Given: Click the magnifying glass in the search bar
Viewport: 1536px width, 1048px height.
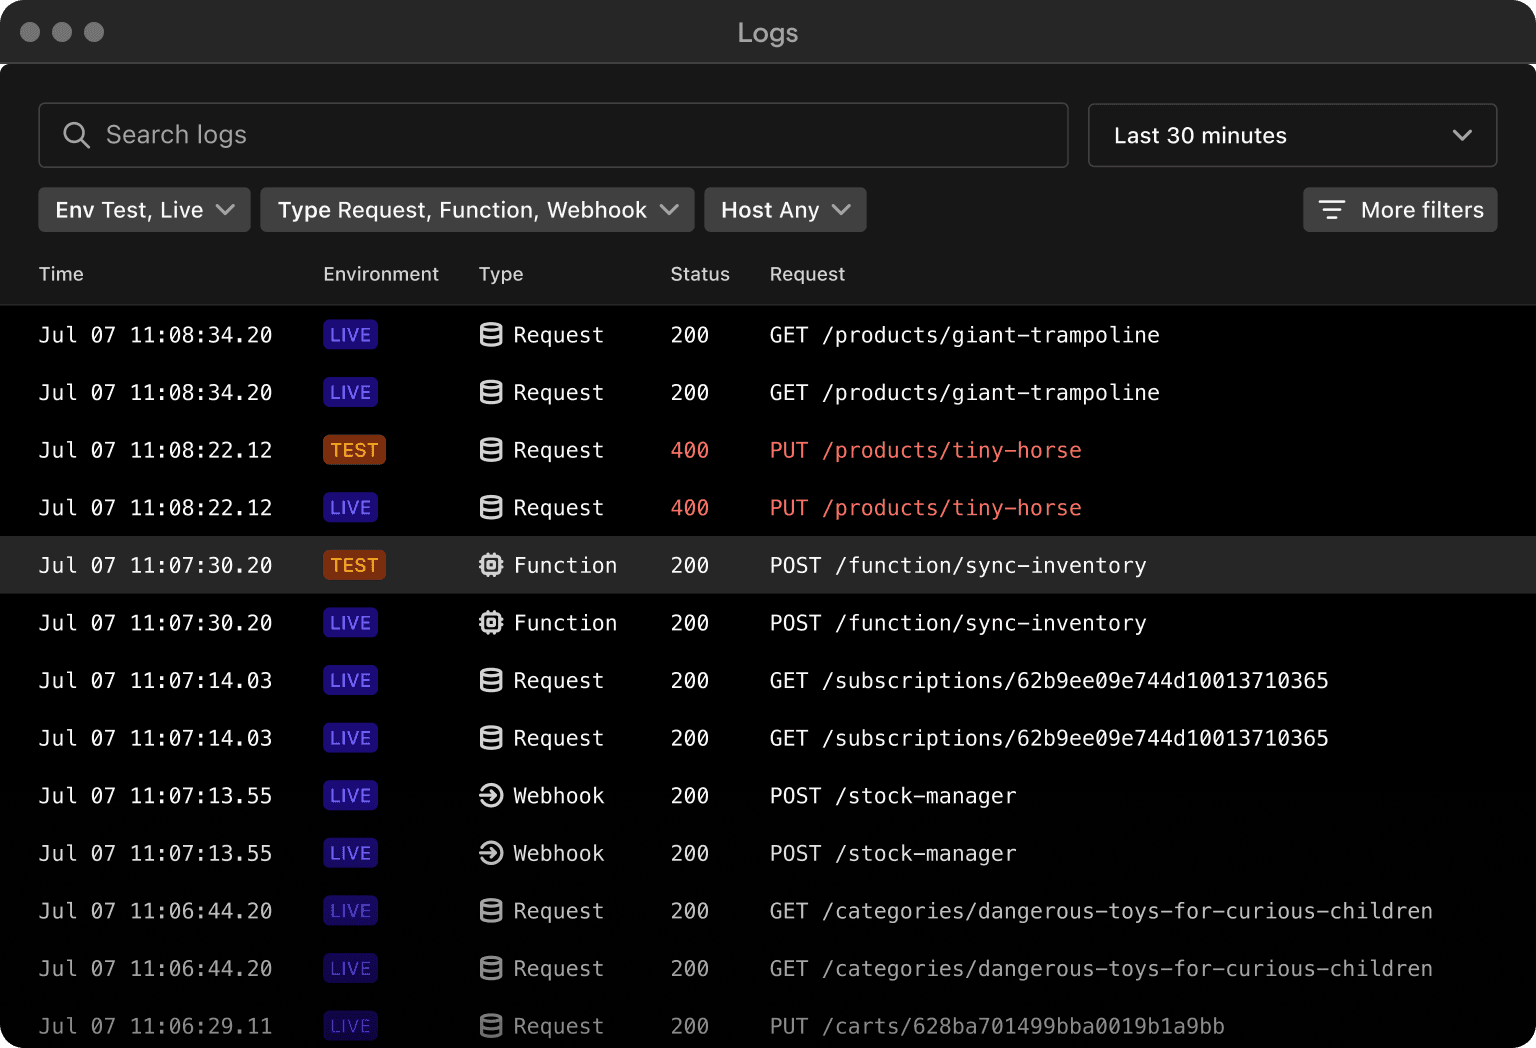Looking at the screenshot, I should (76, 135).
